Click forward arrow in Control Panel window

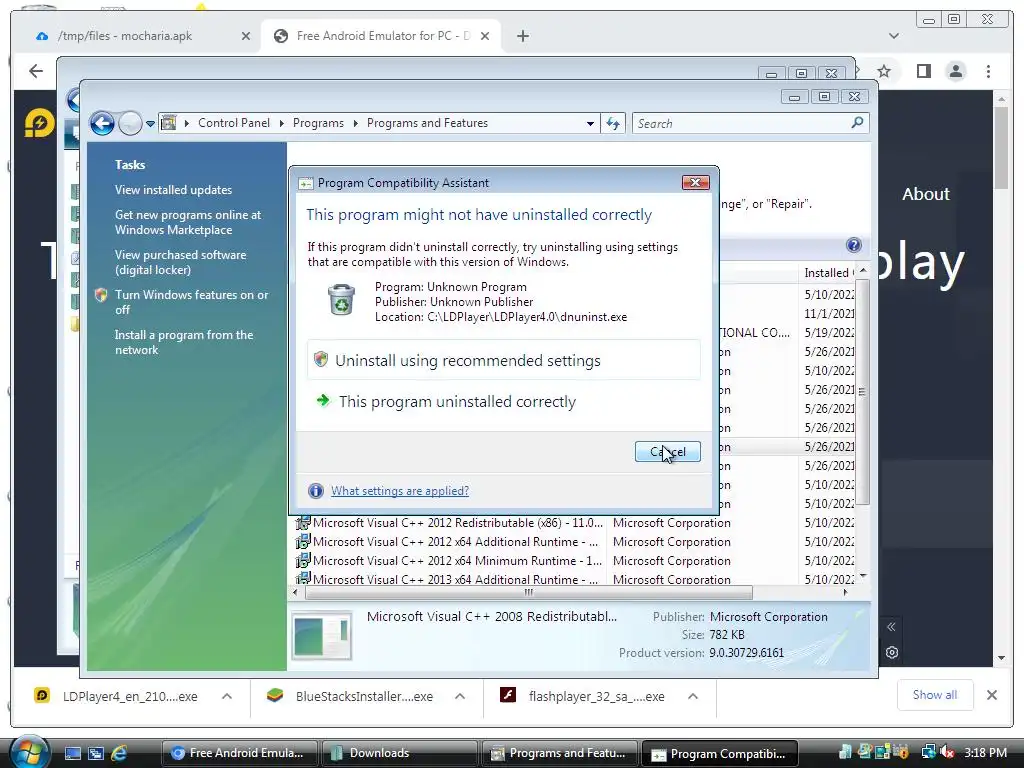[x=130, y=123]
